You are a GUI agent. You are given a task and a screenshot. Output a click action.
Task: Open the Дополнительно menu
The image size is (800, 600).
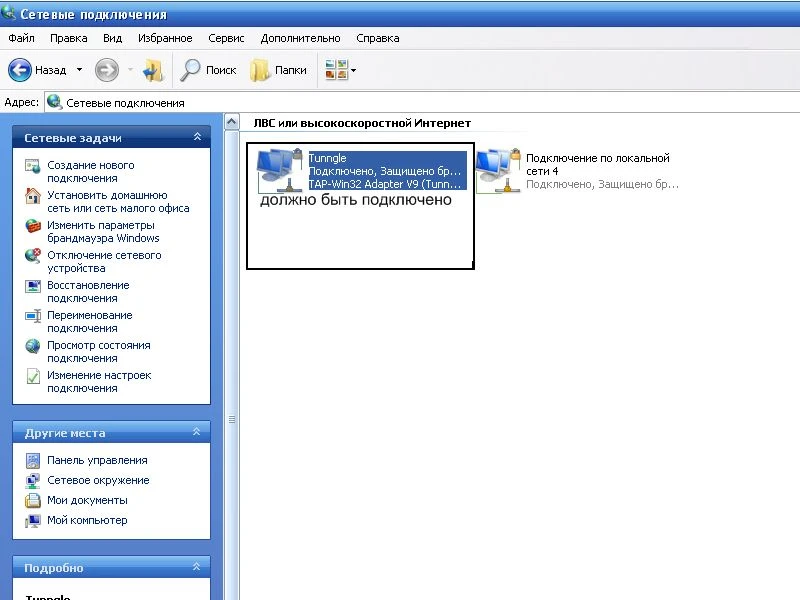pyautogui.click(x=300, y=38)
